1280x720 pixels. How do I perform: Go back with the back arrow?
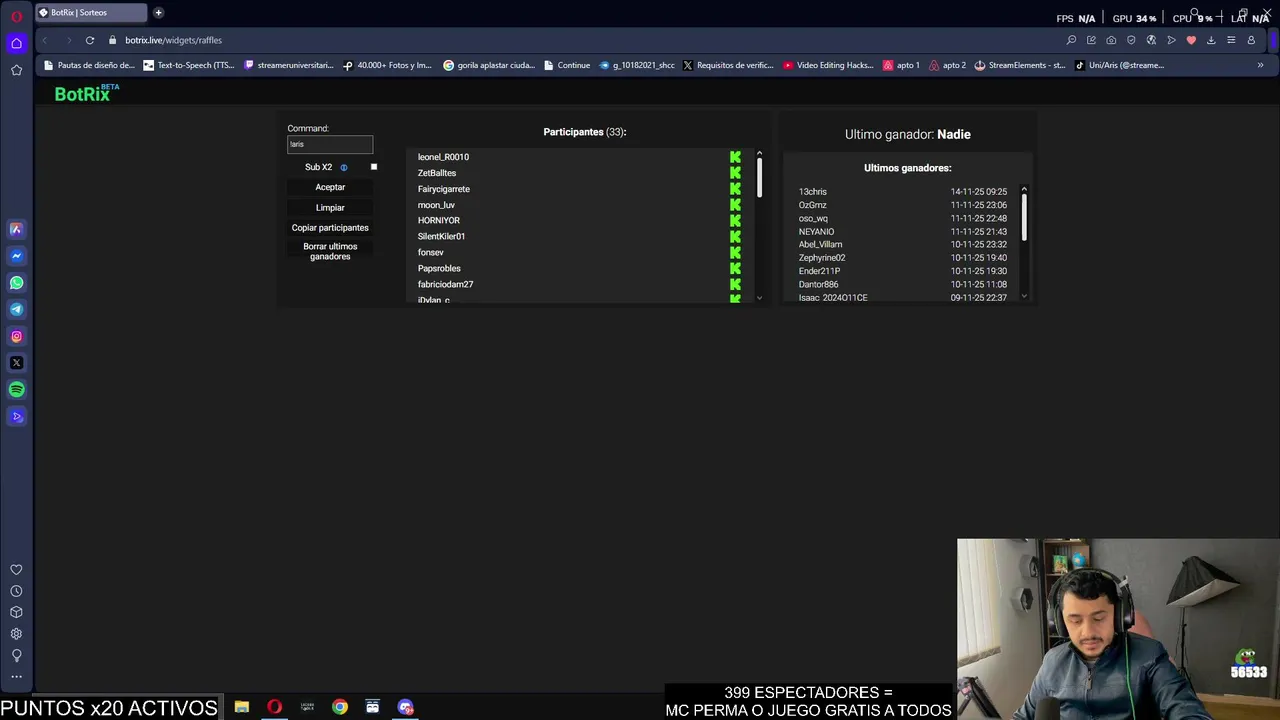click(x=44, y=40)
